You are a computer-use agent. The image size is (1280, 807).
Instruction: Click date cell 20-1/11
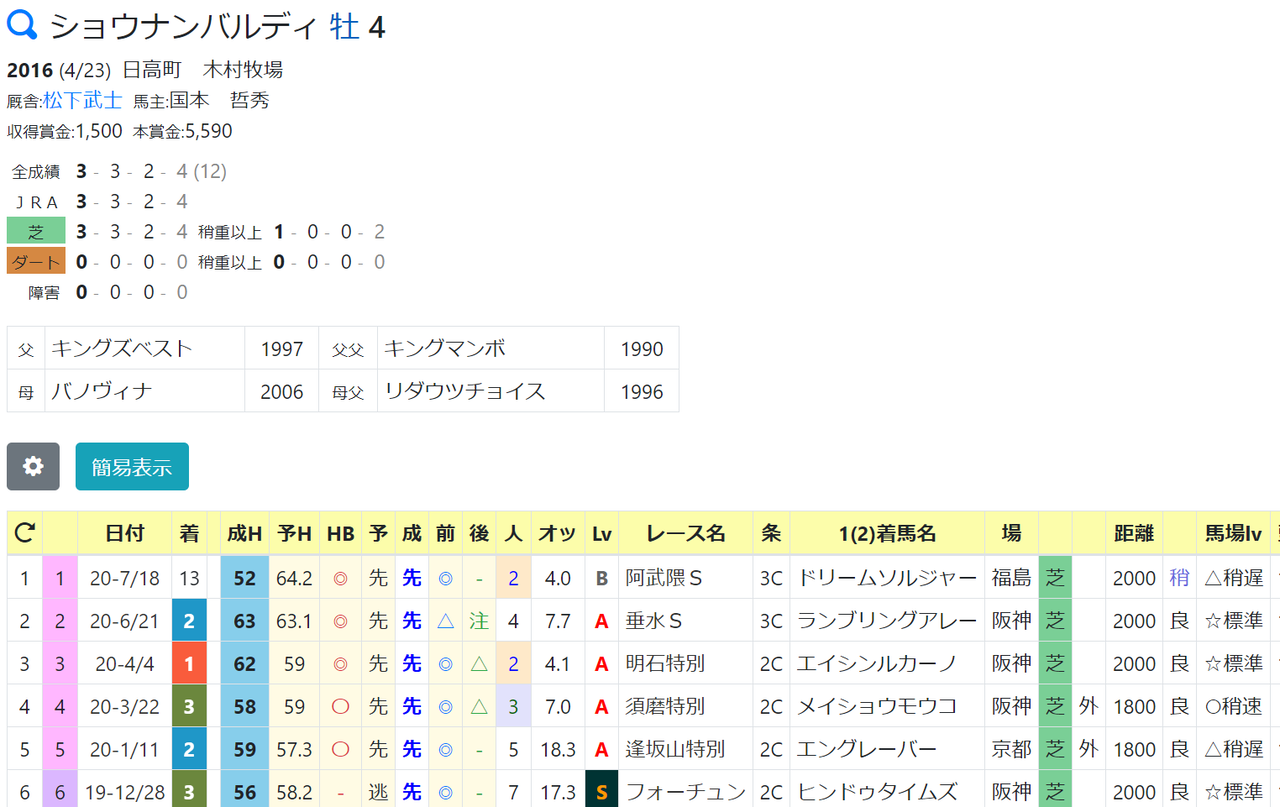point(125,750)
